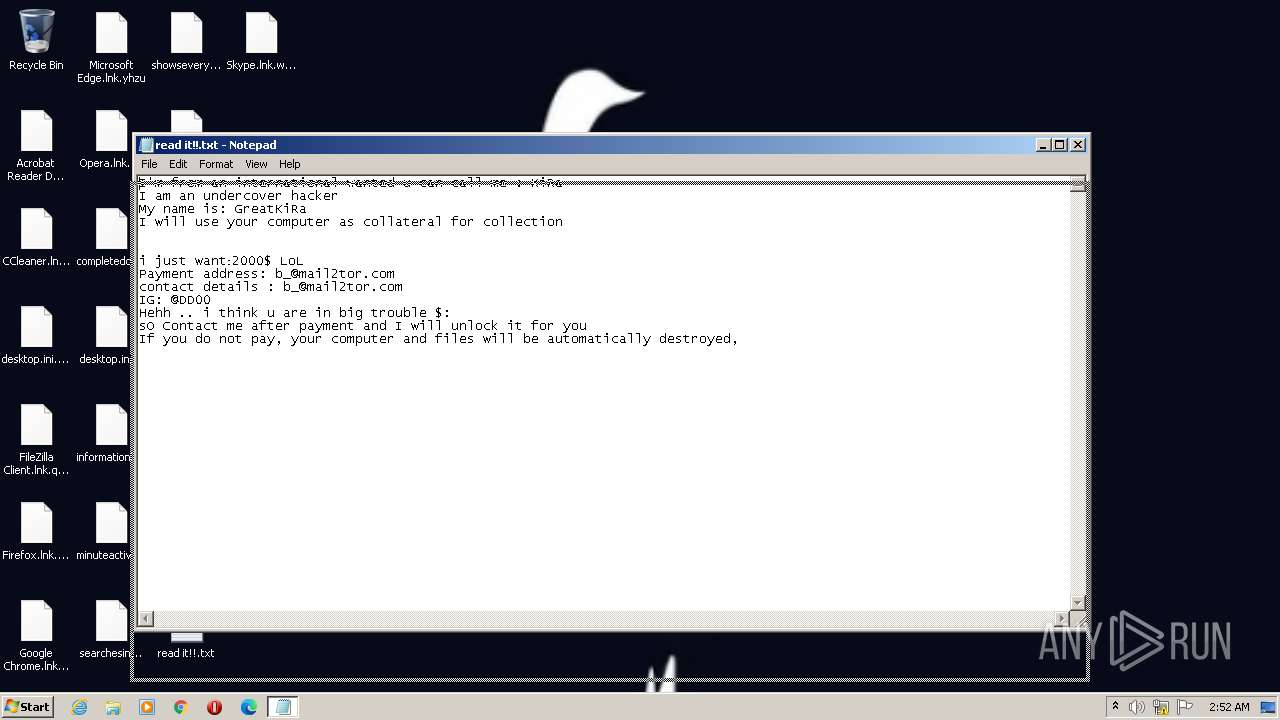Image resolution: width=1280 pixels, height=720 pixels.
Task: Maximize the Notepad window
Action: point(1060,145)
